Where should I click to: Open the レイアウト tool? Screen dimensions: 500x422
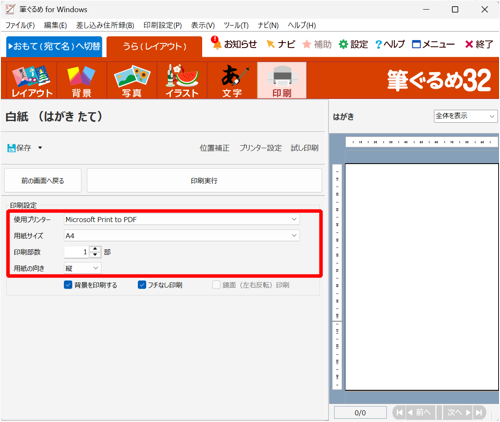coord(32,80)
